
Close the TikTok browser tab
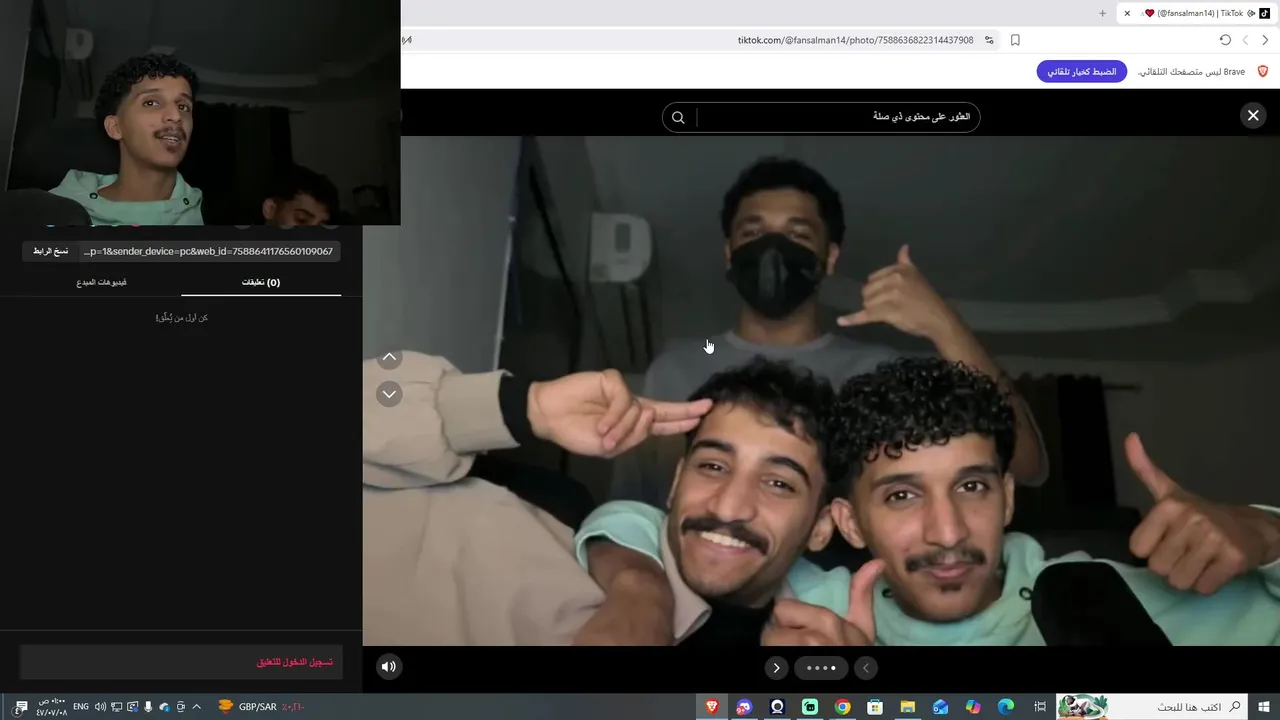point(1127,13)
